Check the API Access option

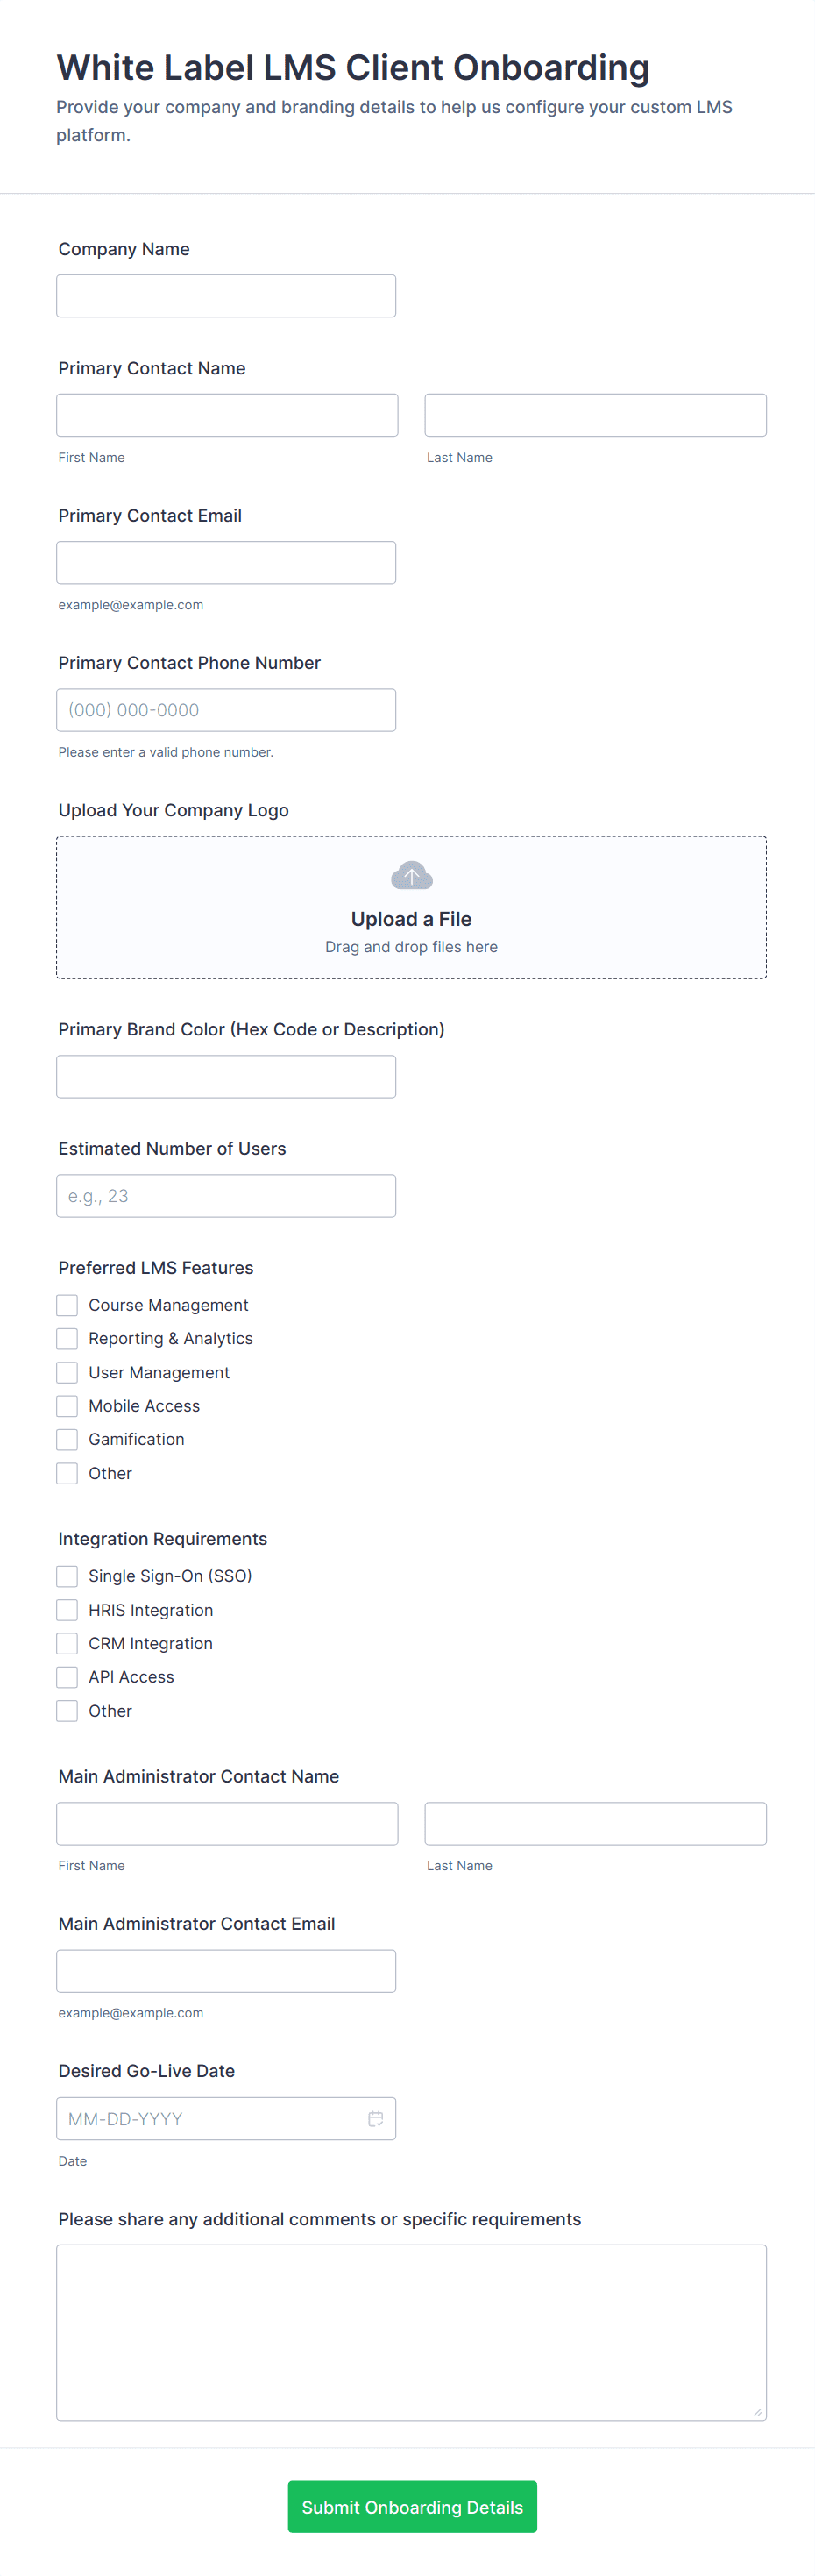pos(67,1677)
